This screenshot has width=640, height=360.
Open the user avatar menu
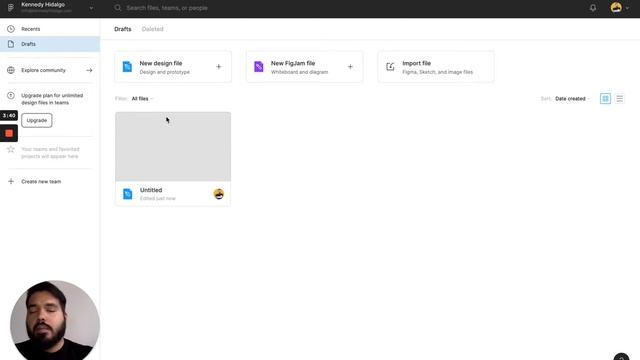pos(619,8)
